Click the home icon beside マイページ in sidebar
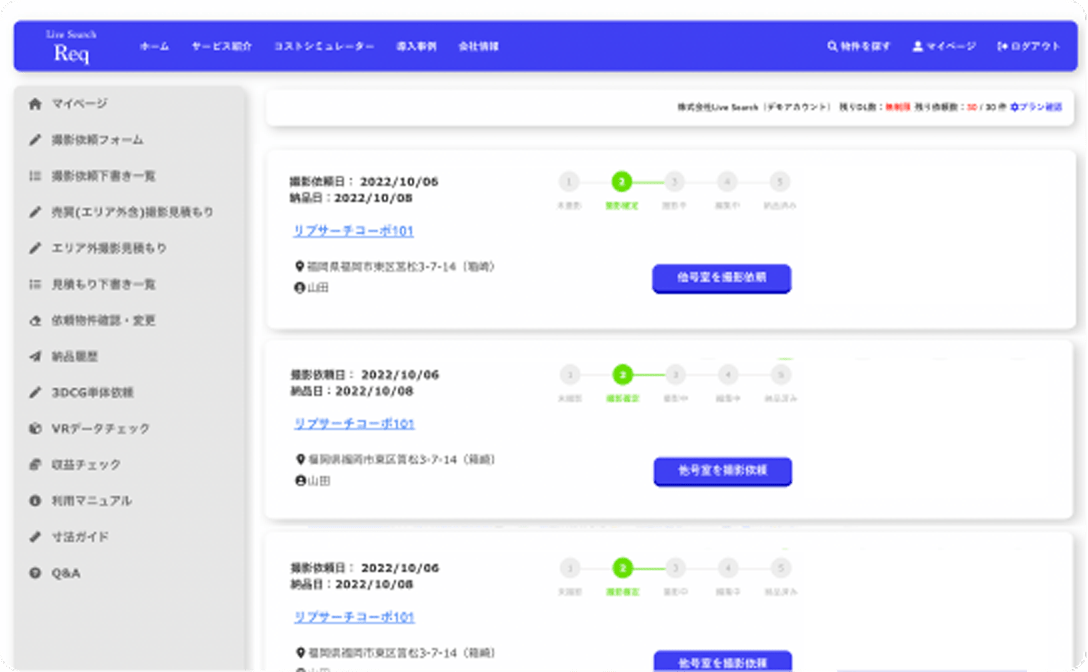 [35, 104]
